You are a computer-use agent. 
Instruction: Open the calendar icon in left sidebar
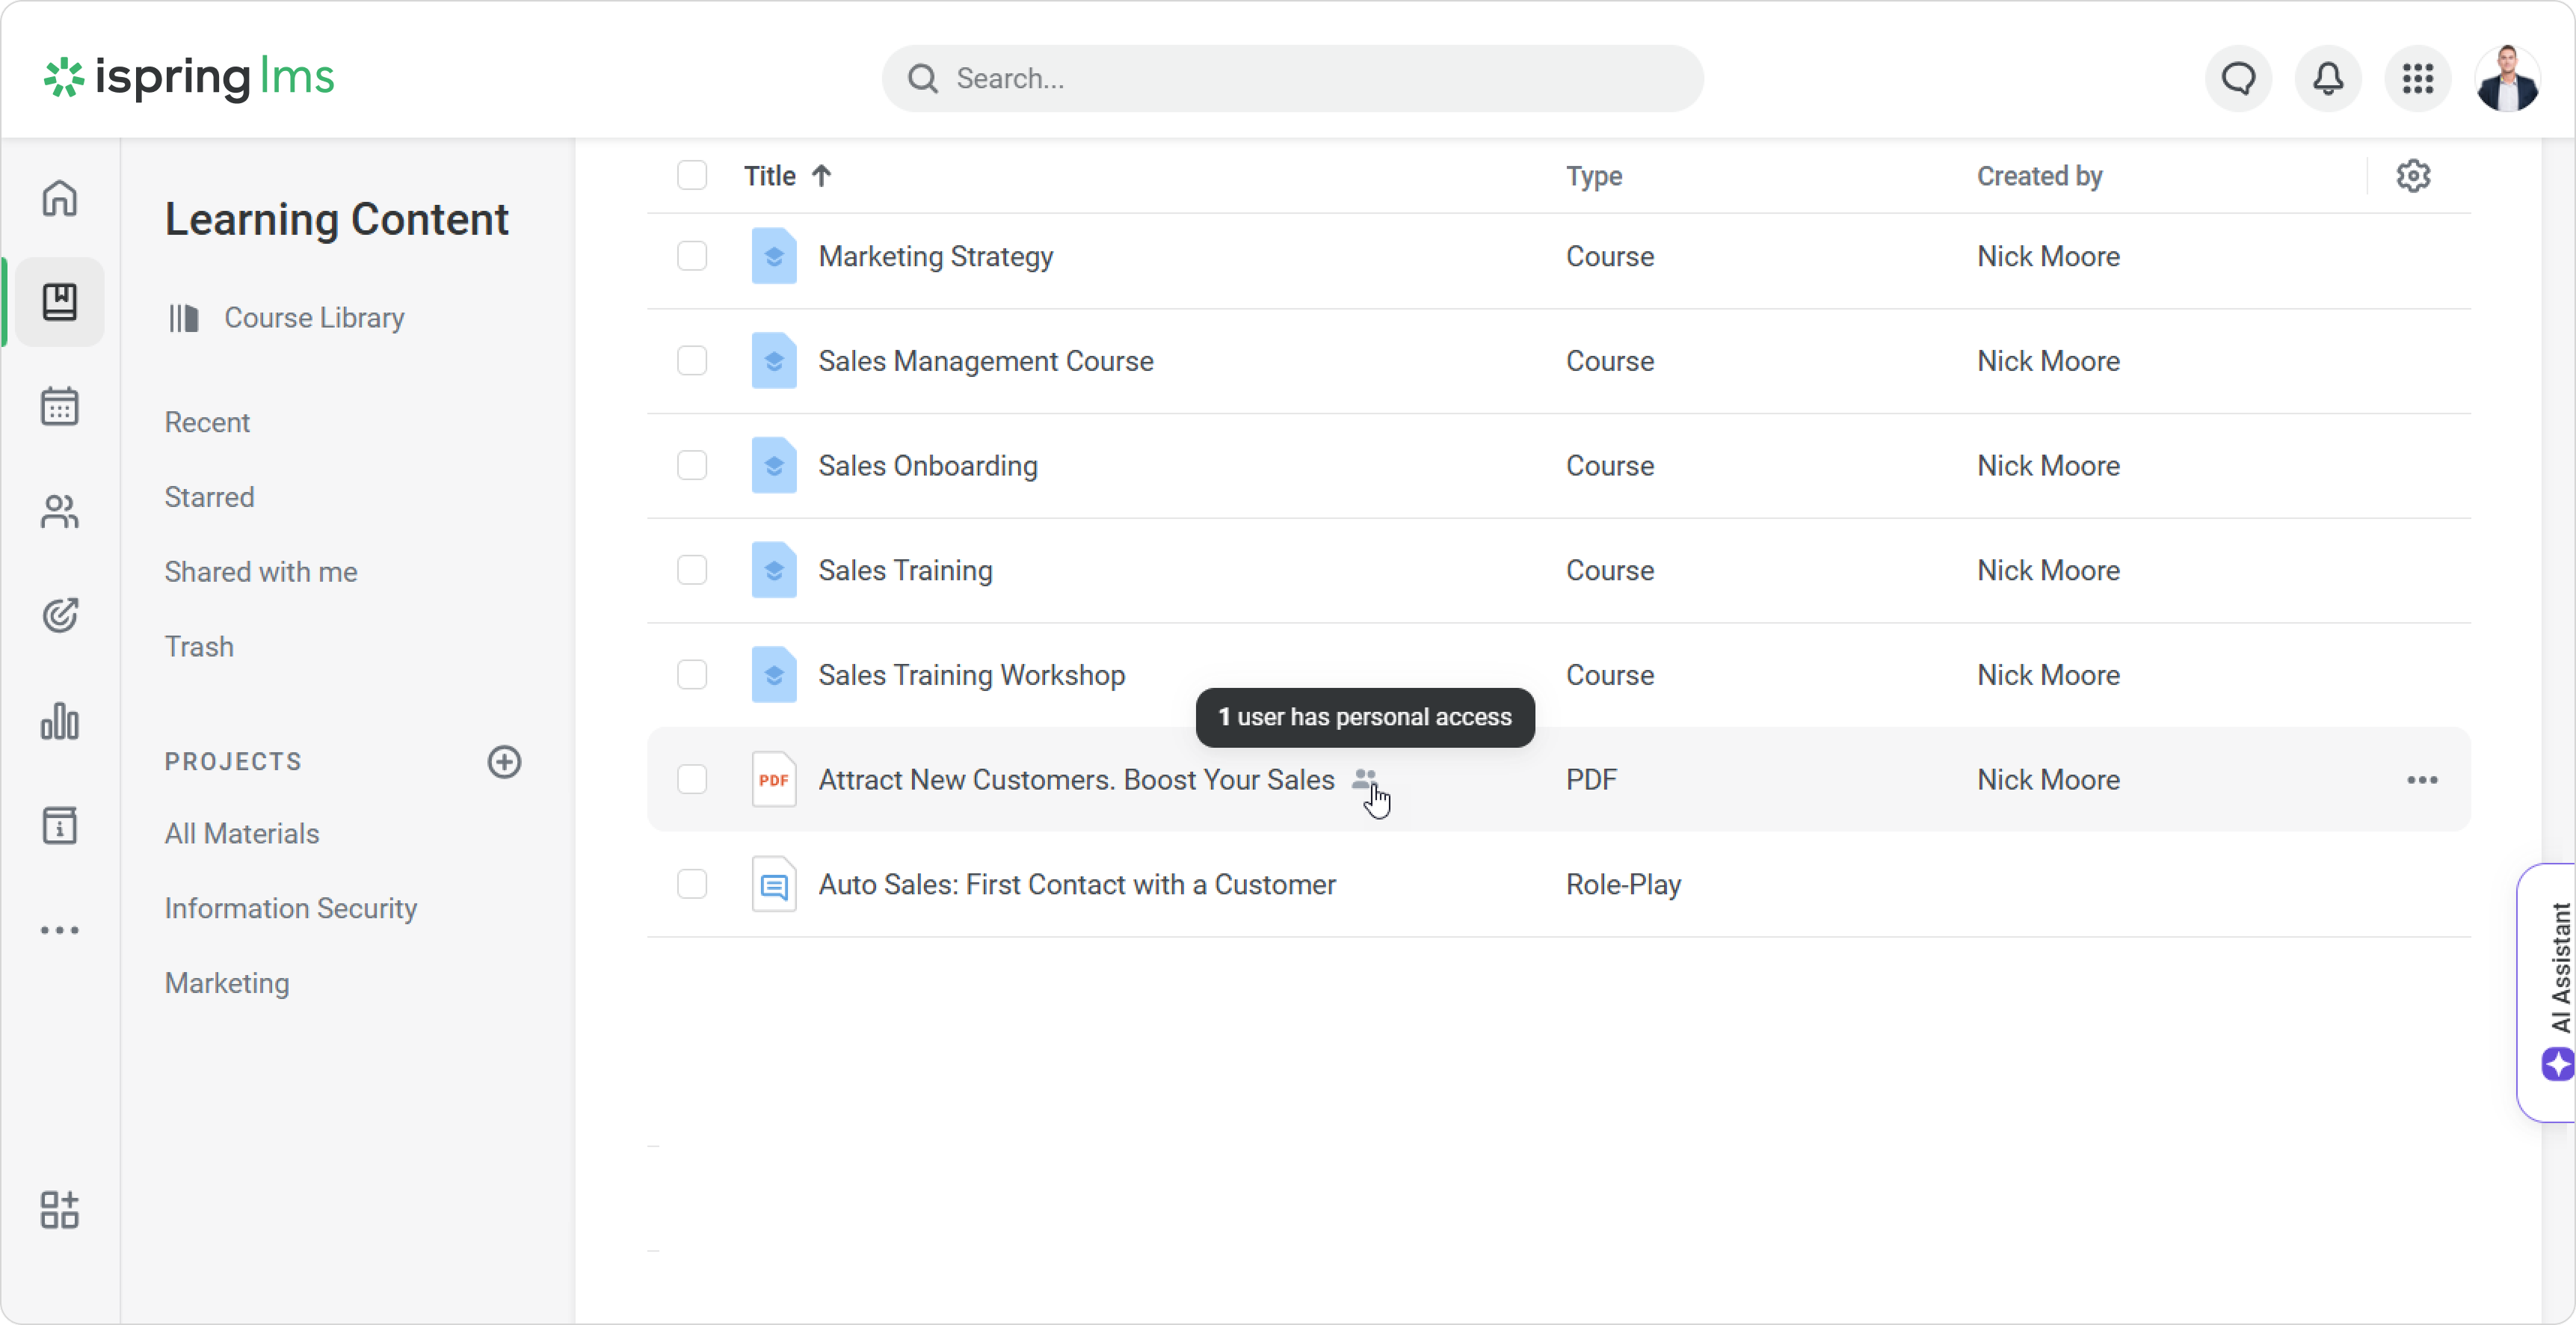pyautogui.click(x=59, y=406)
